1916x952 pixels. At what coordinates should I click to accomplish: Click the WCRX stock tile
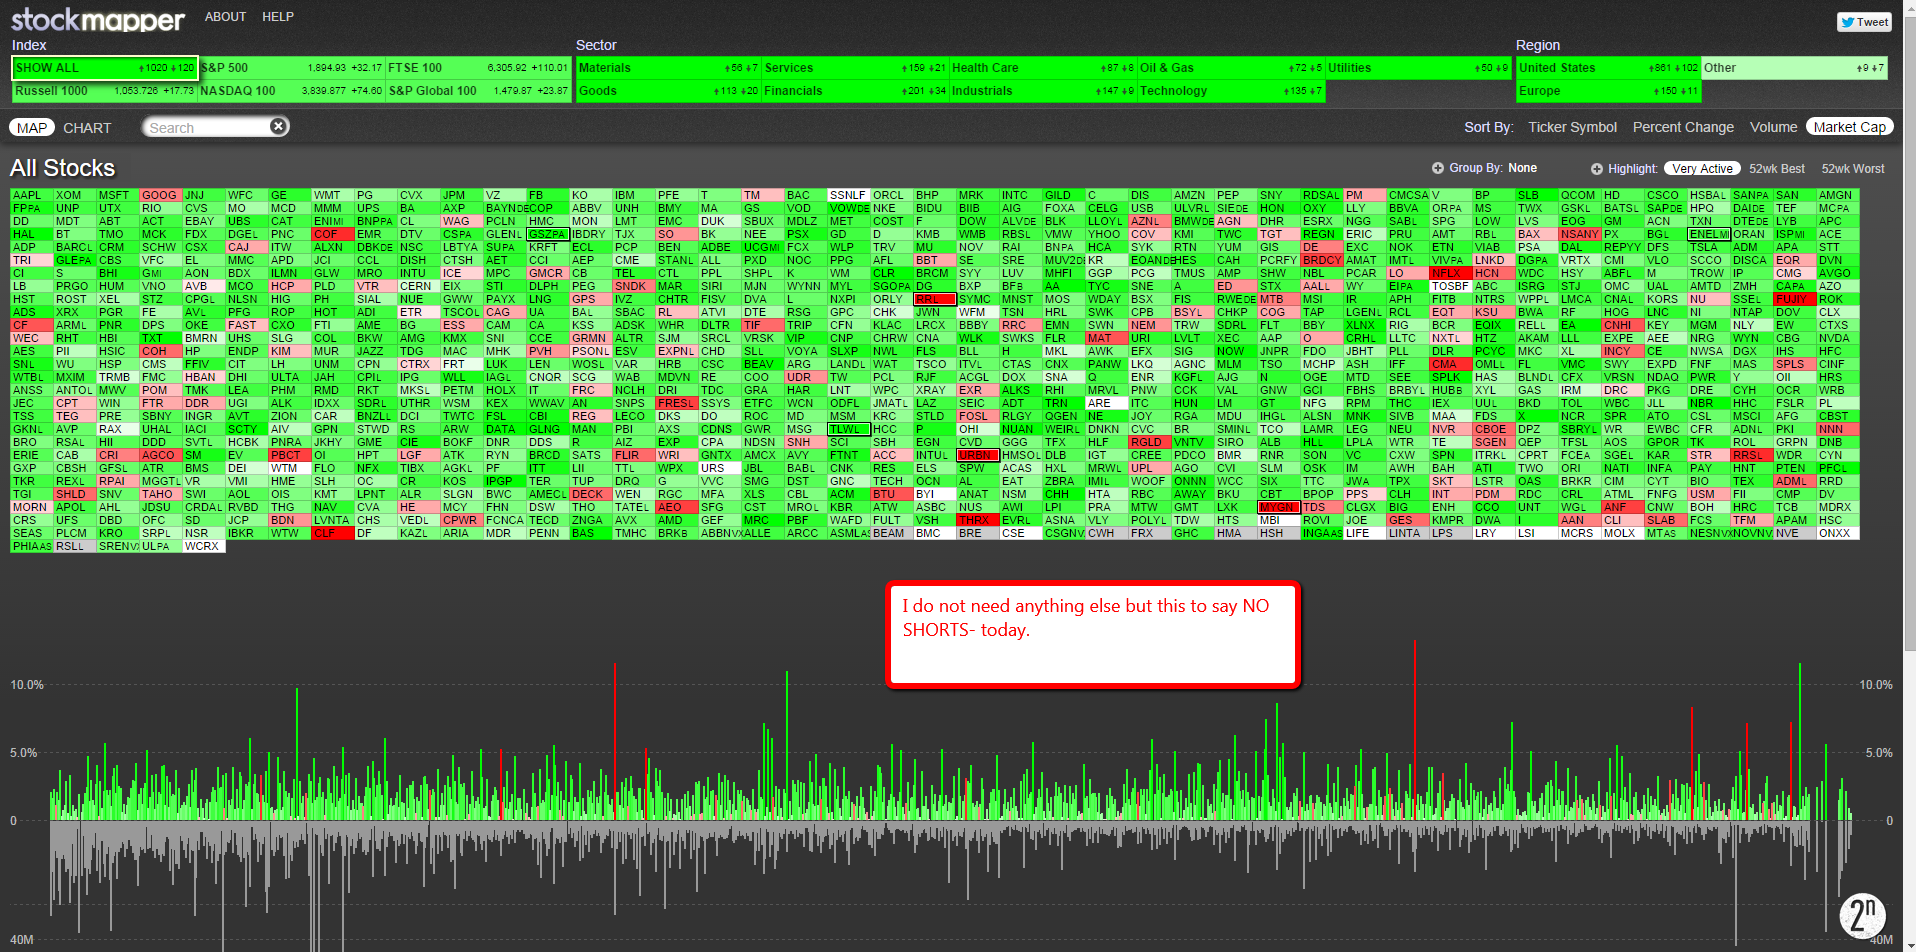[203, 547]
